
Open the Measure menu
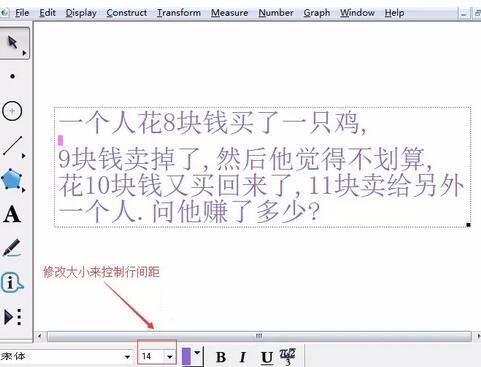pos(229,13)
